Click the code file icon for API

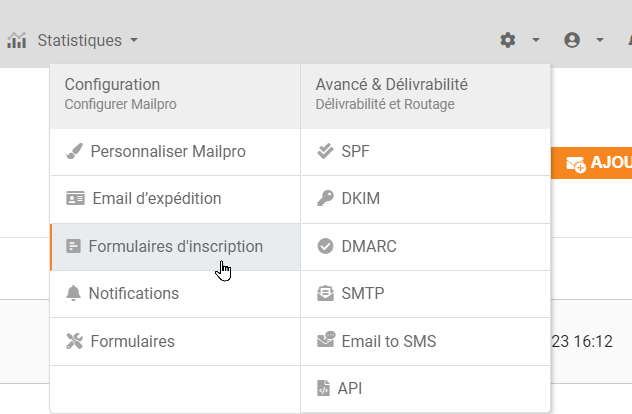323,388
